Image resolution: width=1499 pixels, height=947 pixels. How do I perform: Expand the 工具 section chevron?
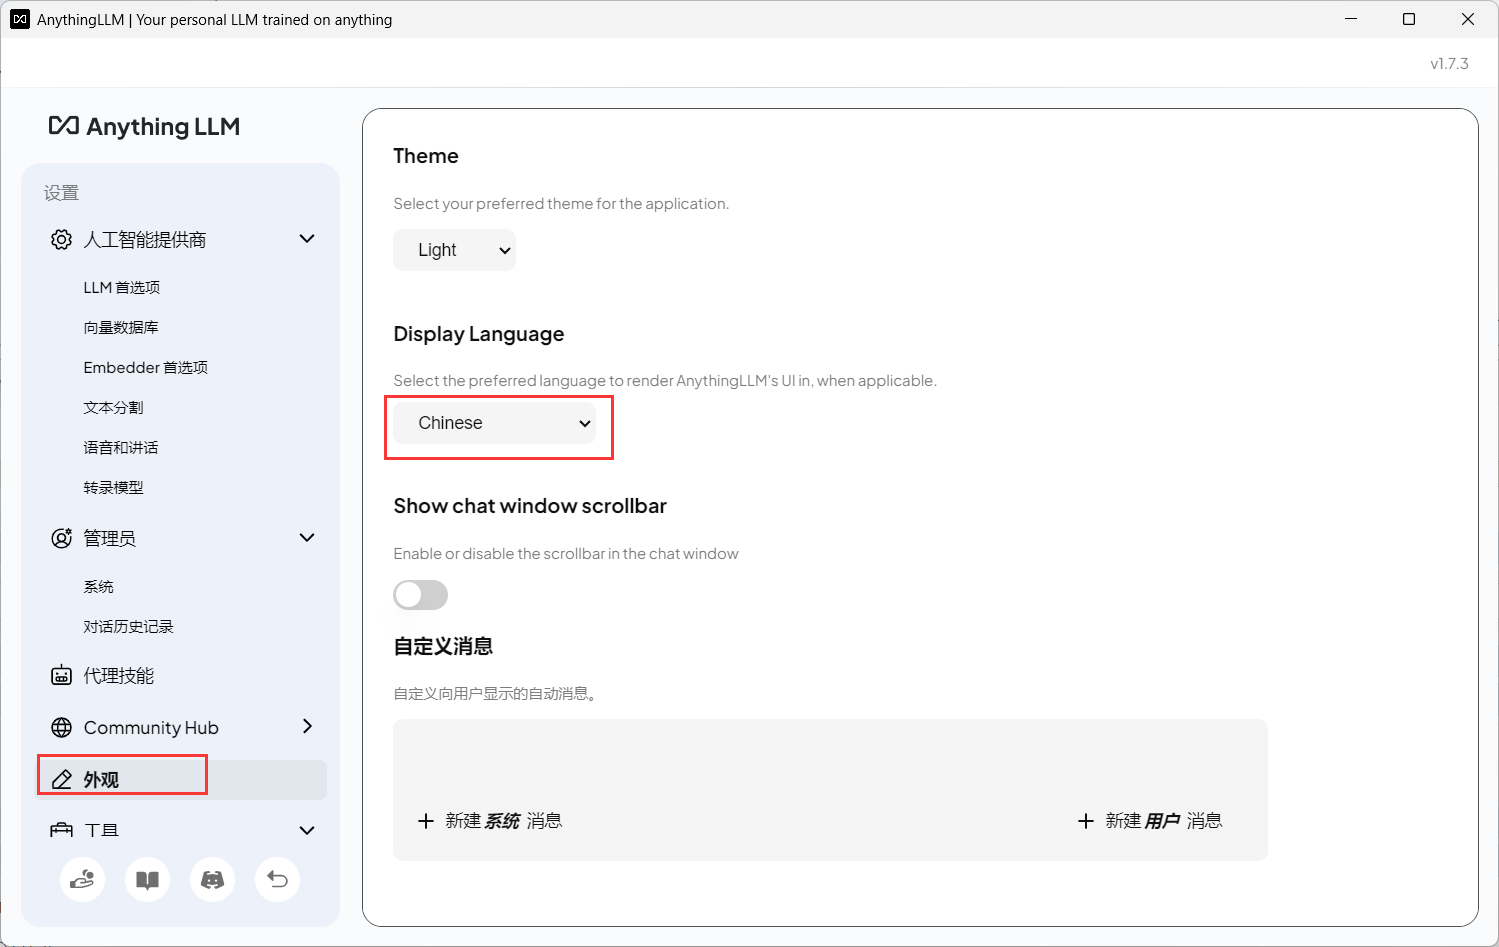click(307, 830)
